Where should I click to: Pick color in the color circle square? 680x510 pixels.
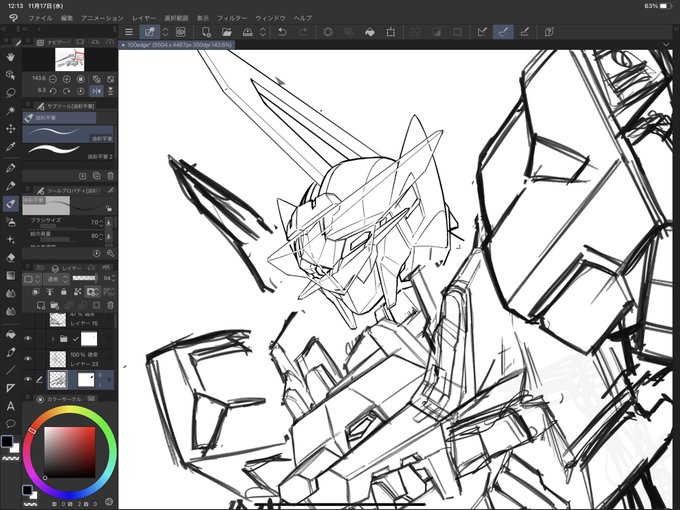pos(69,452)
